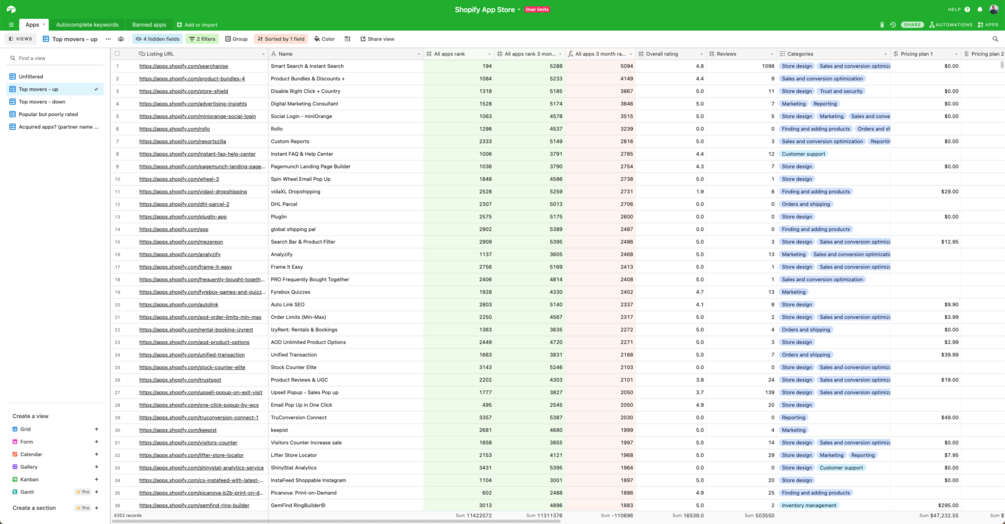This screenshot has width=1005, height=524.
Task: Open the Apps tab dropdown arrow
Action: [44, 25]
